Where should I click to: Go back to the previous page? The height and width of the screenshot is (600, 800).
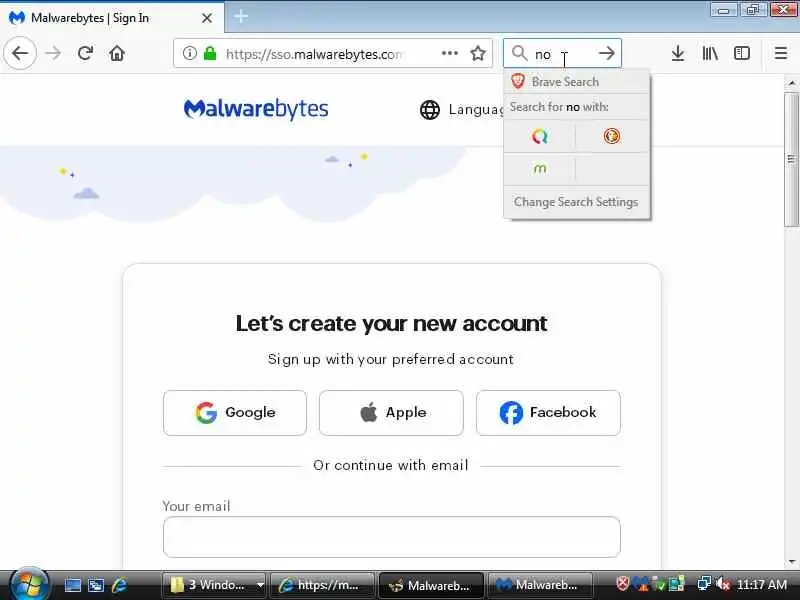click(20, 53)
